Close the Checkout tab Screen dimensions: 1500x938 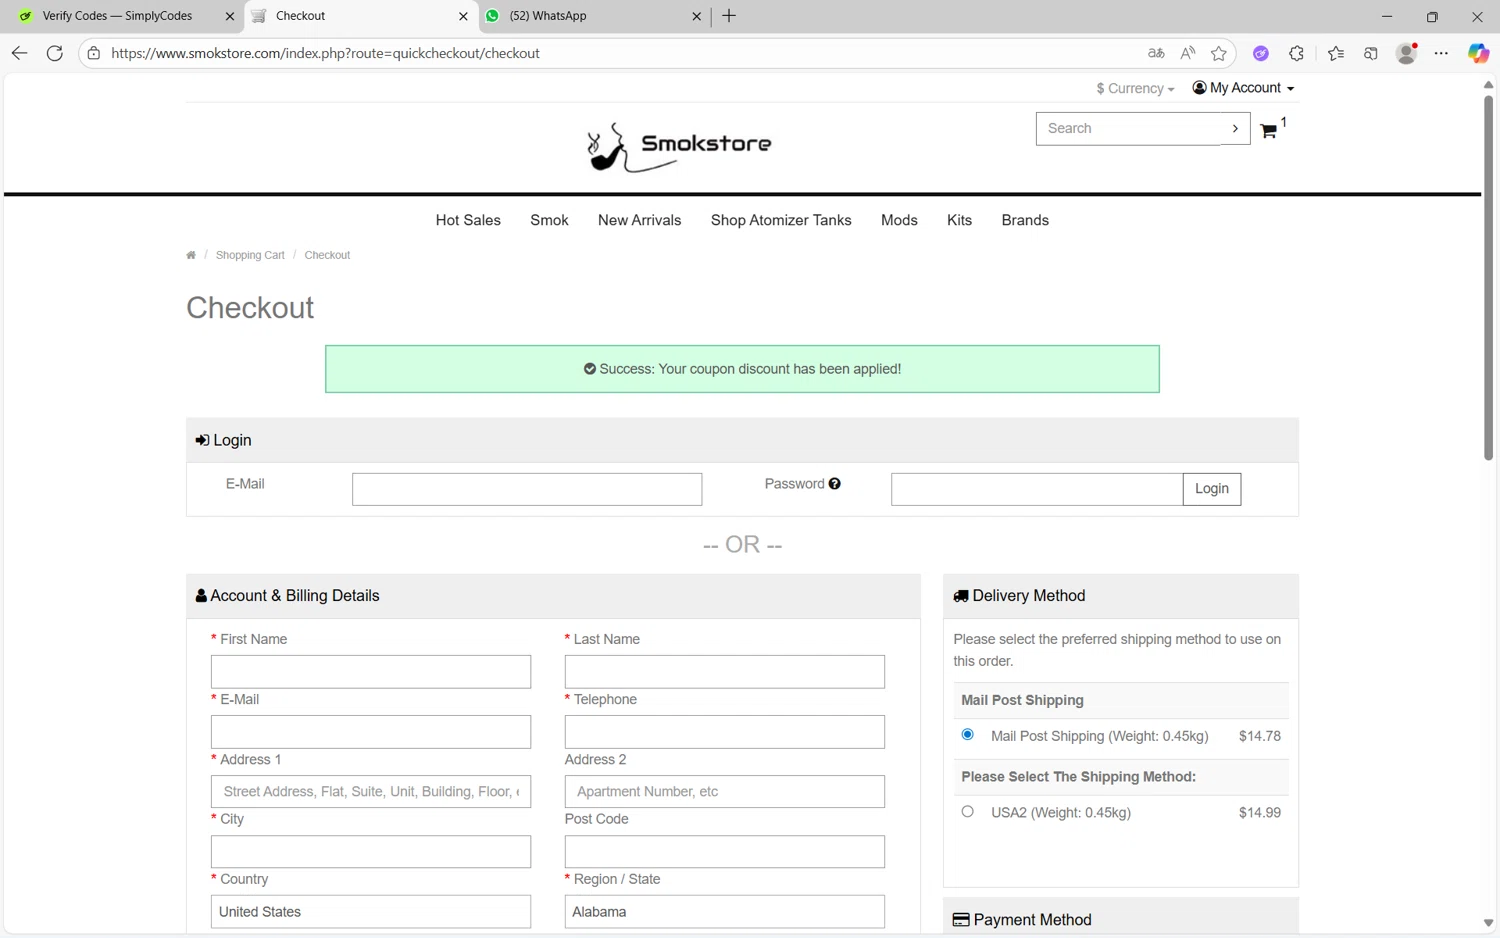(x=463, y=16)
